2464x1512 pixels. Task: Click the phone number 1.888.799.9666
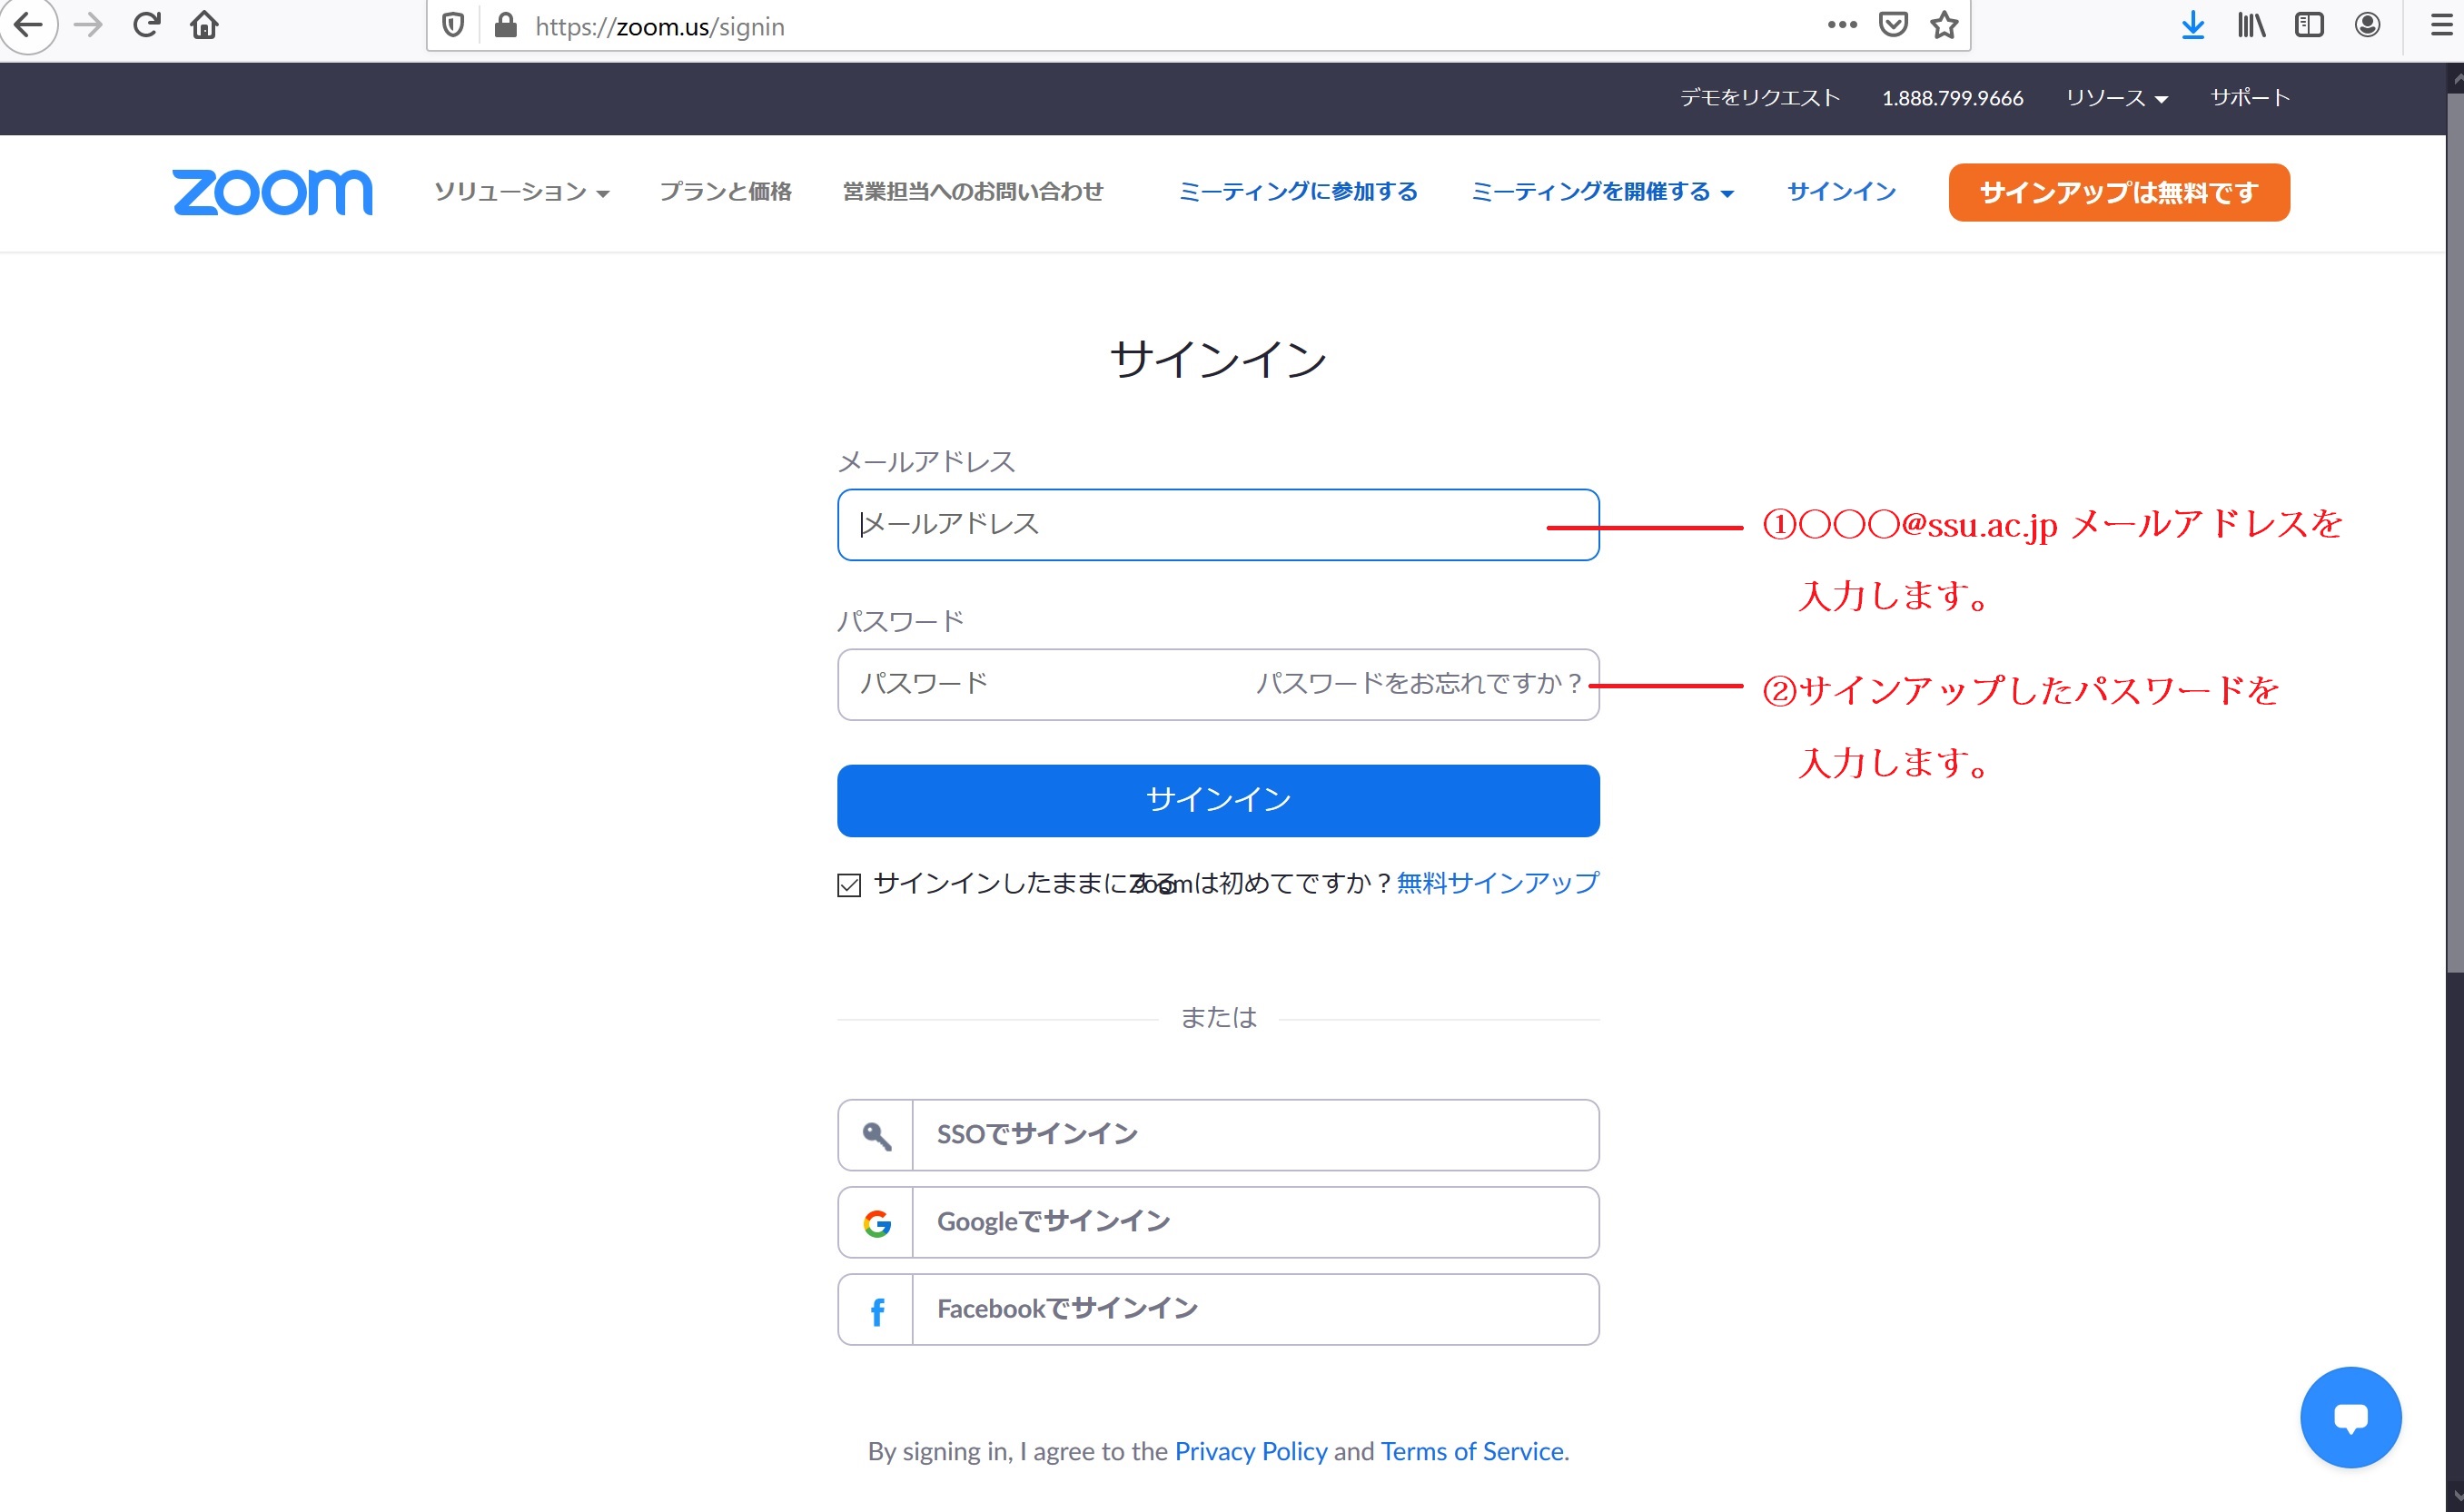click(x=1952, y=98)
